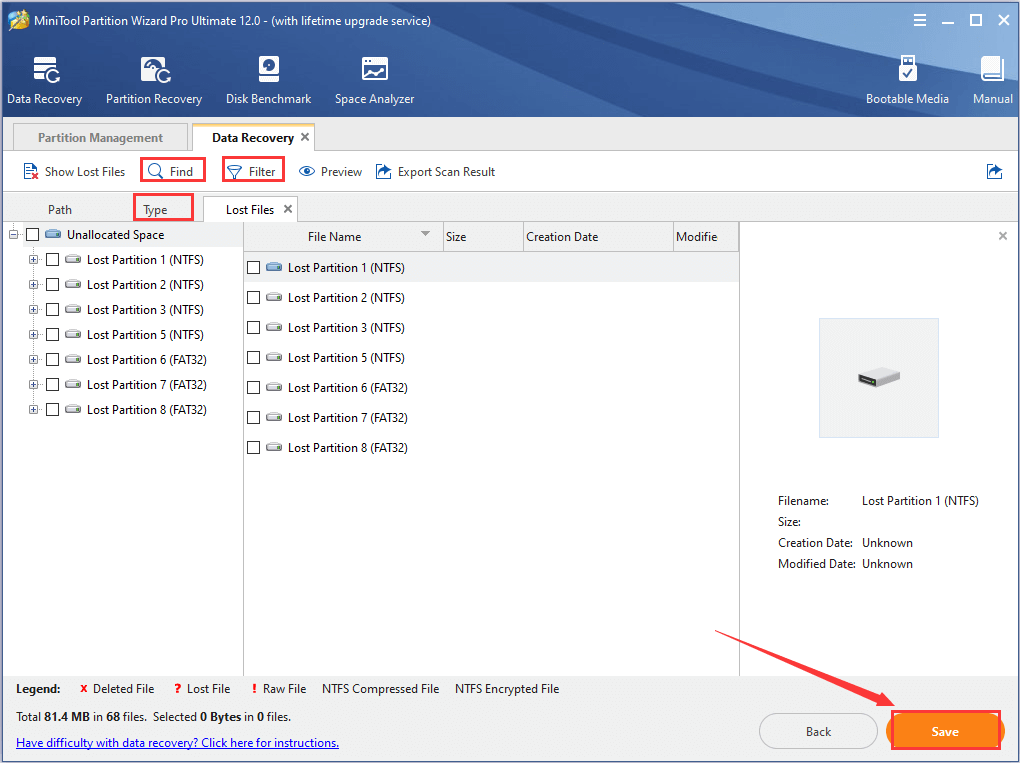Check Lost Partition 5 (NTFS) in tree
Screen dimensions: 1020x763
click(x=53, y=334)
